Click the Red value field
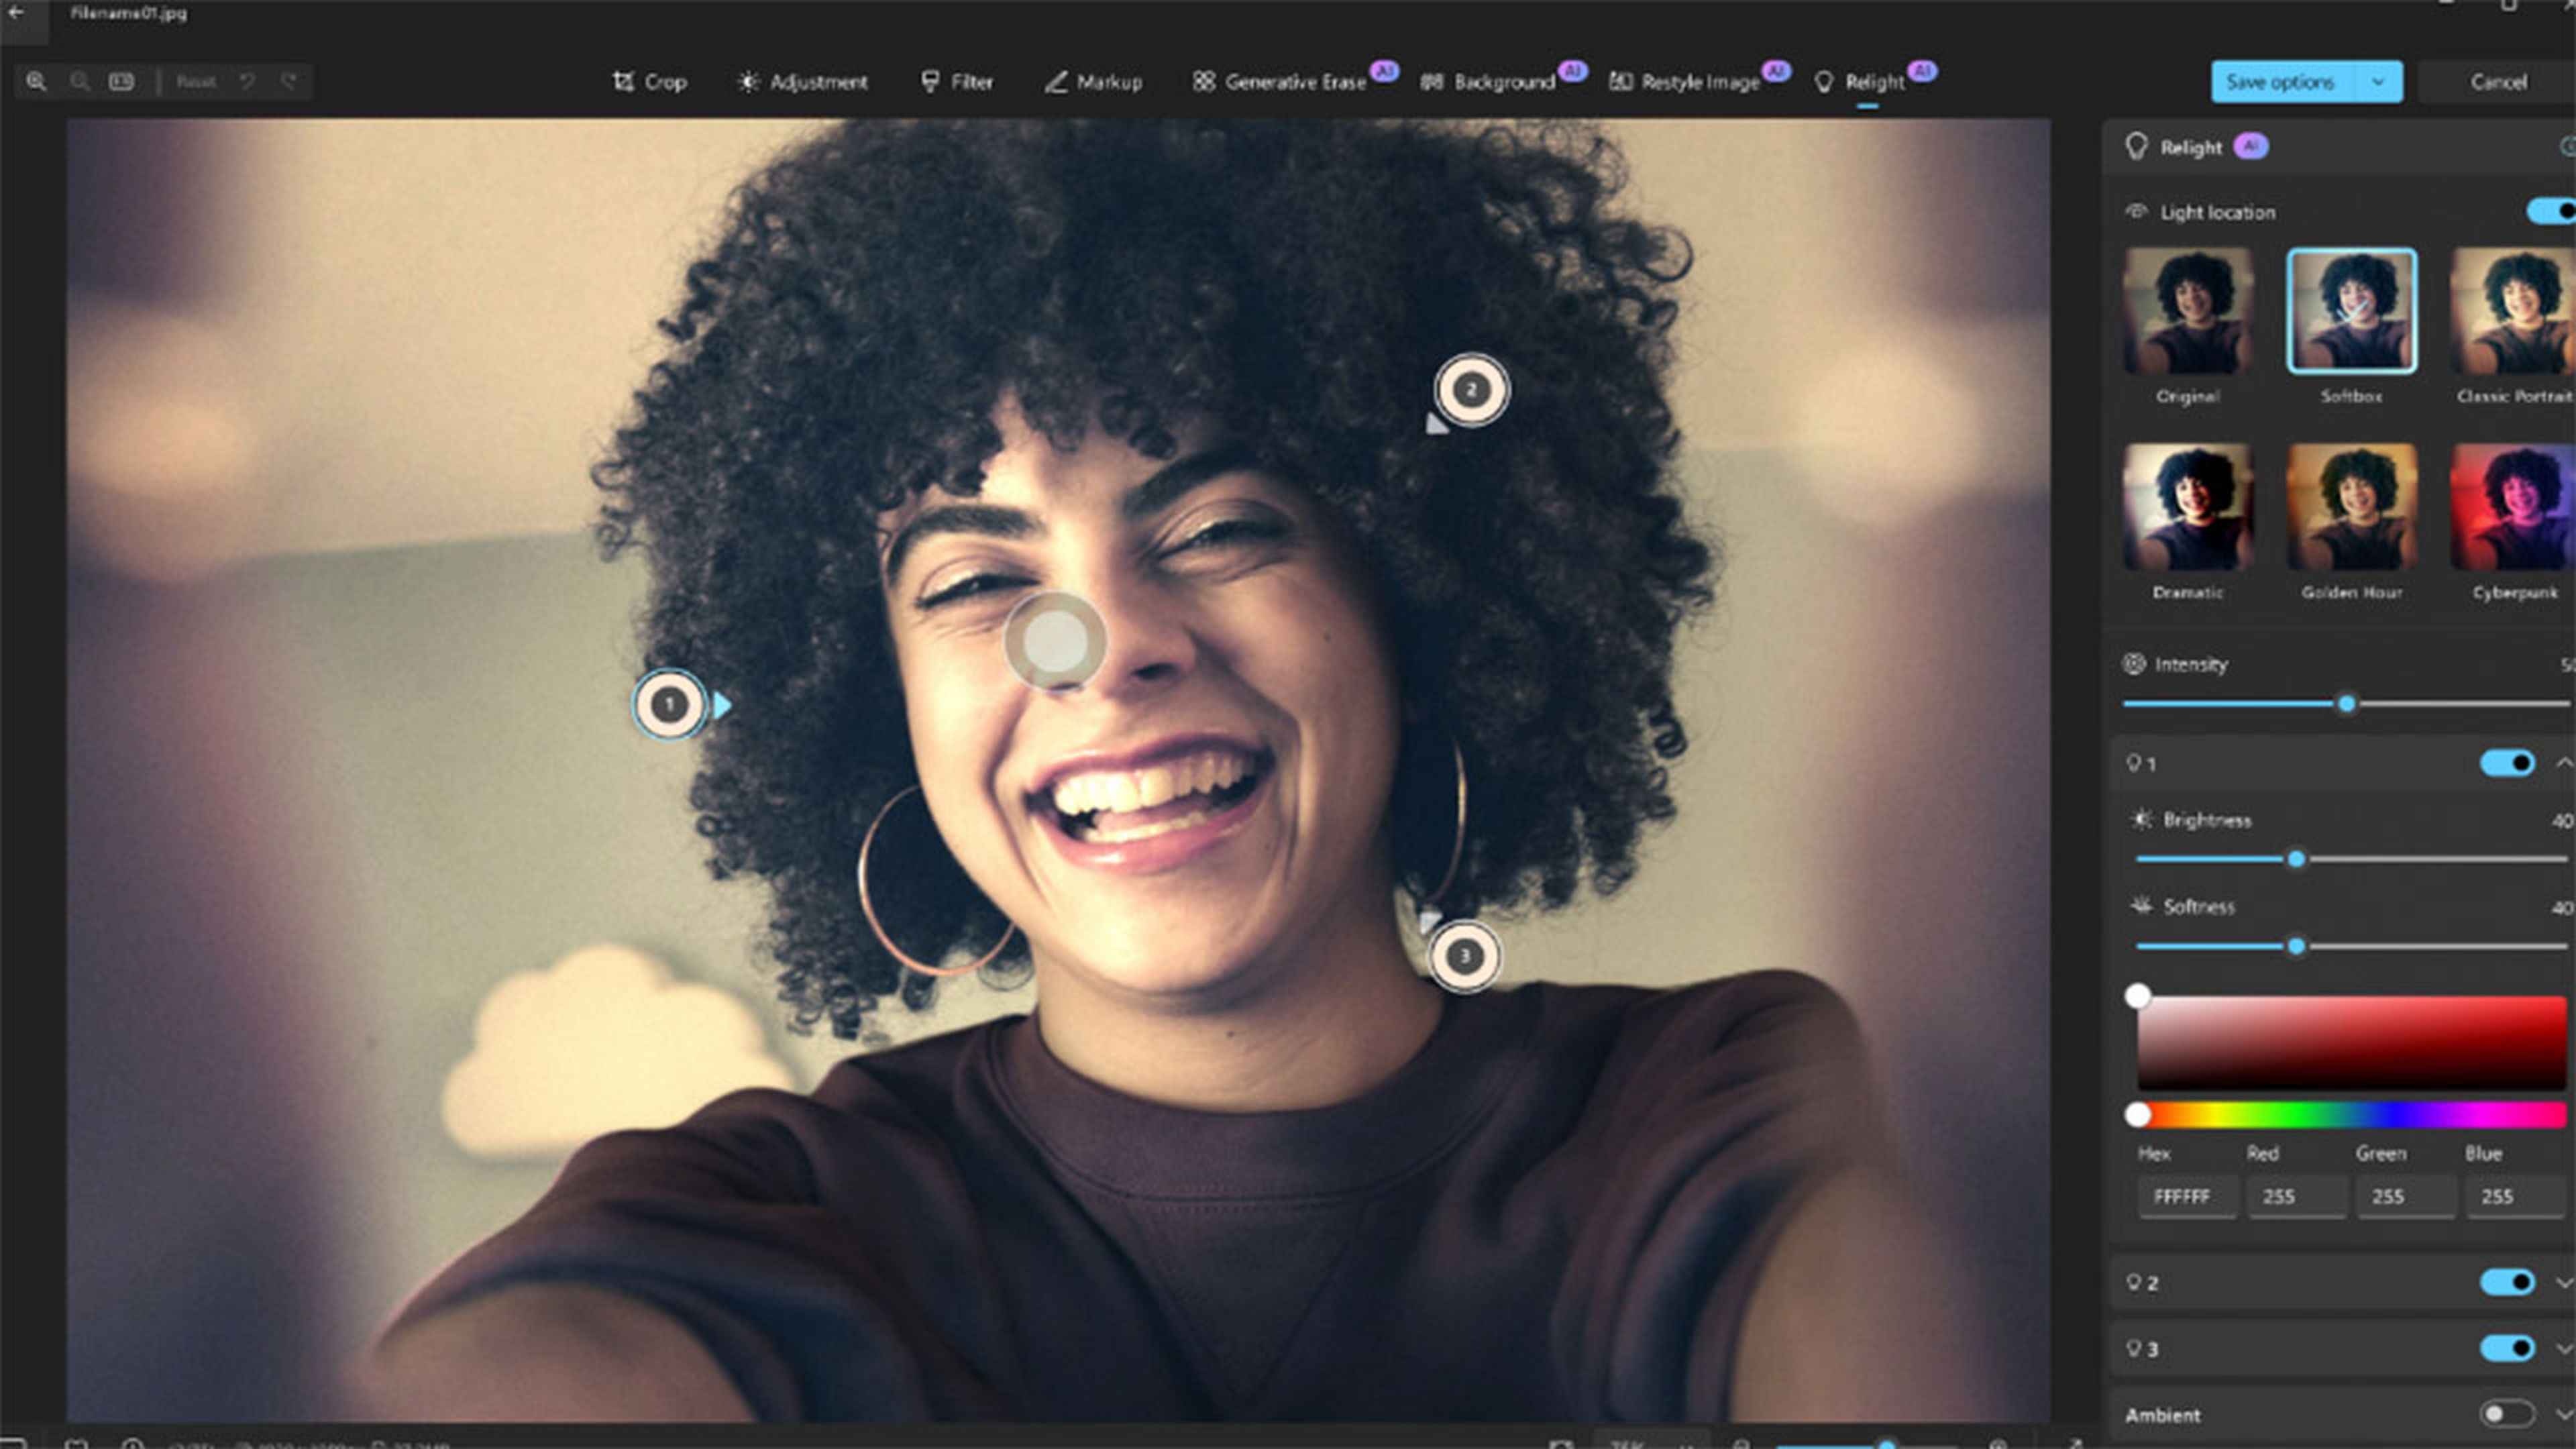This screenshot has height=1449, width=2576. click(2297, 1197)
